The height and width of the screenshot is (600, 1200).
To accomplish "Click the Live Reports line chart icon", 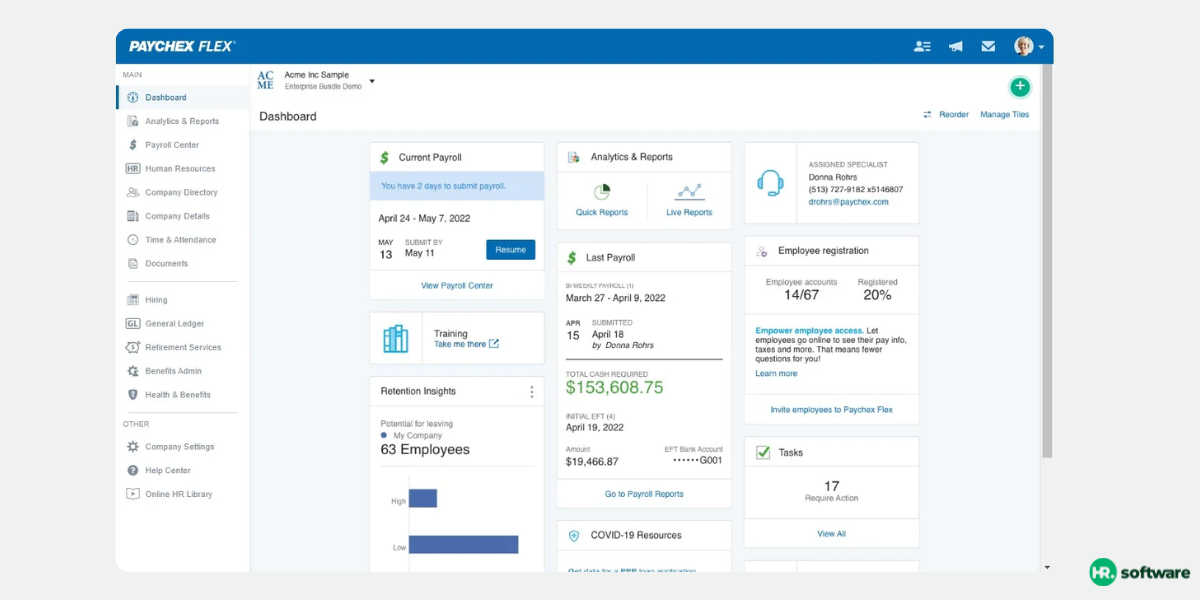I will (x=689, y=192).
